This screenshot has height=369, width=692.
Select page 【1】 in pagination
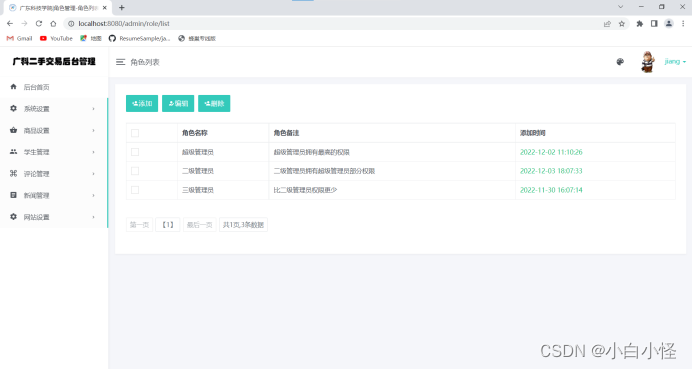[168, 225]
